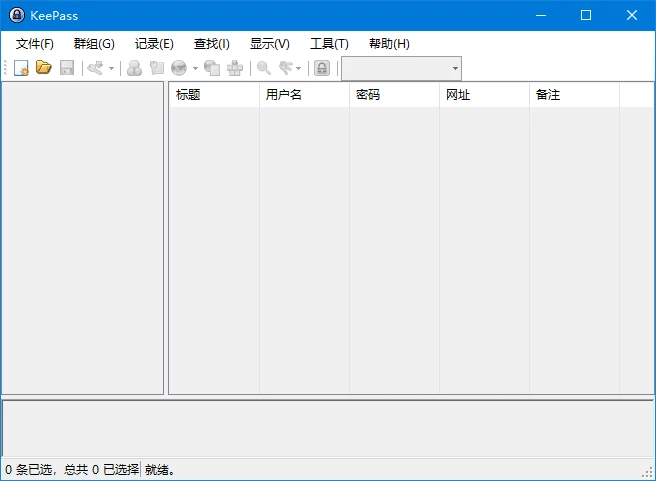This screenshot has height=481, width=656.
Task: Click the Copy Password icon
Action: 157,68
